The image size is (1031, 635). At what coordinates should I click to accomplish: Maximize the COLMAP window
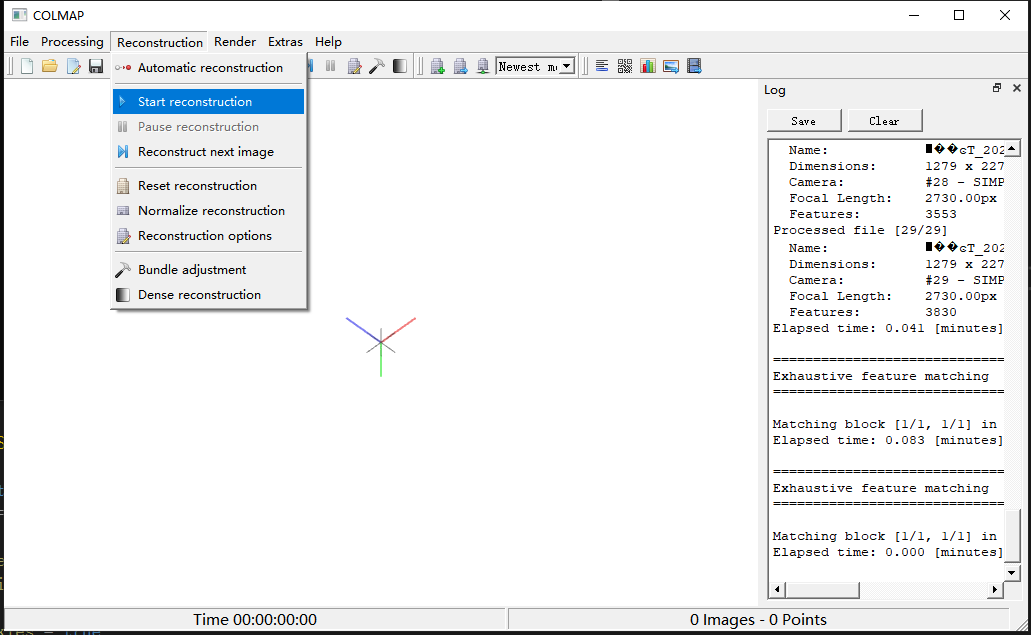[959, 15]
